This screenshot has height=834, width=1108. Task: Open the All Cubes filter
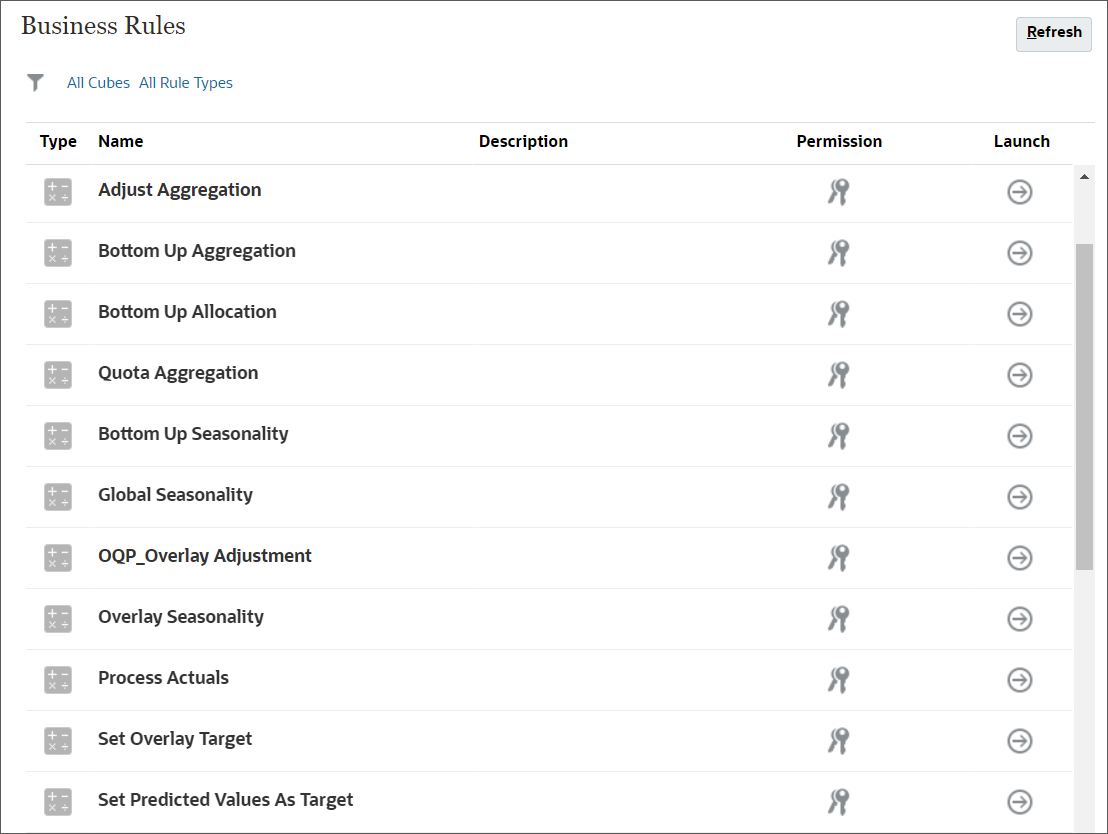98,82
